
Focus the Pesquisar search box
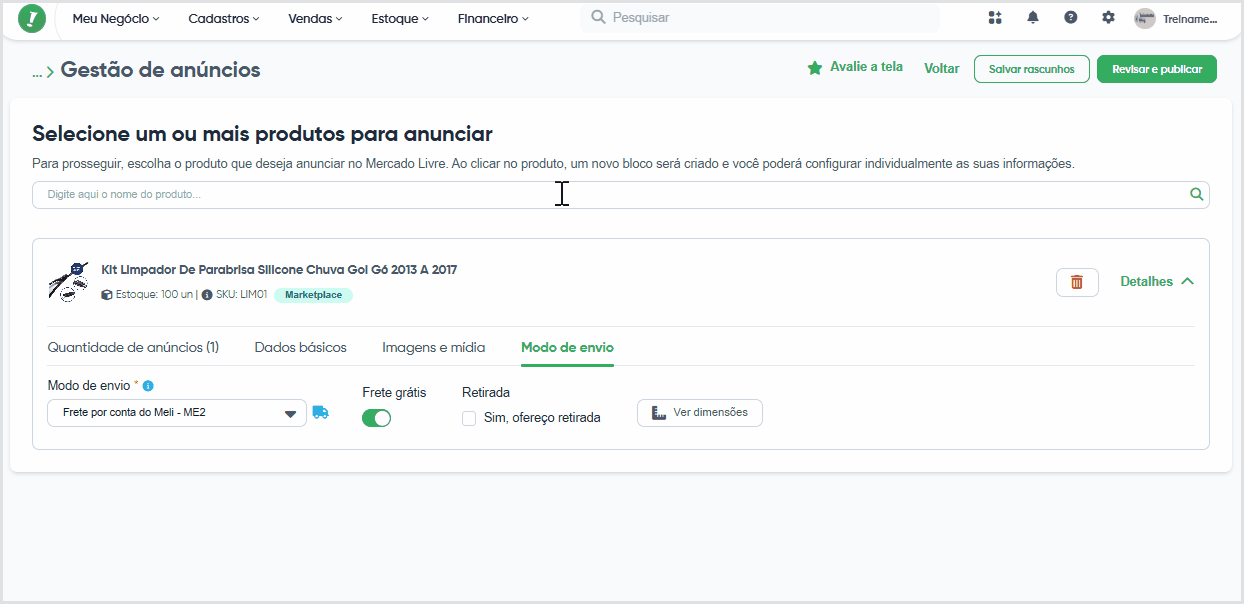tap(760, 18)
